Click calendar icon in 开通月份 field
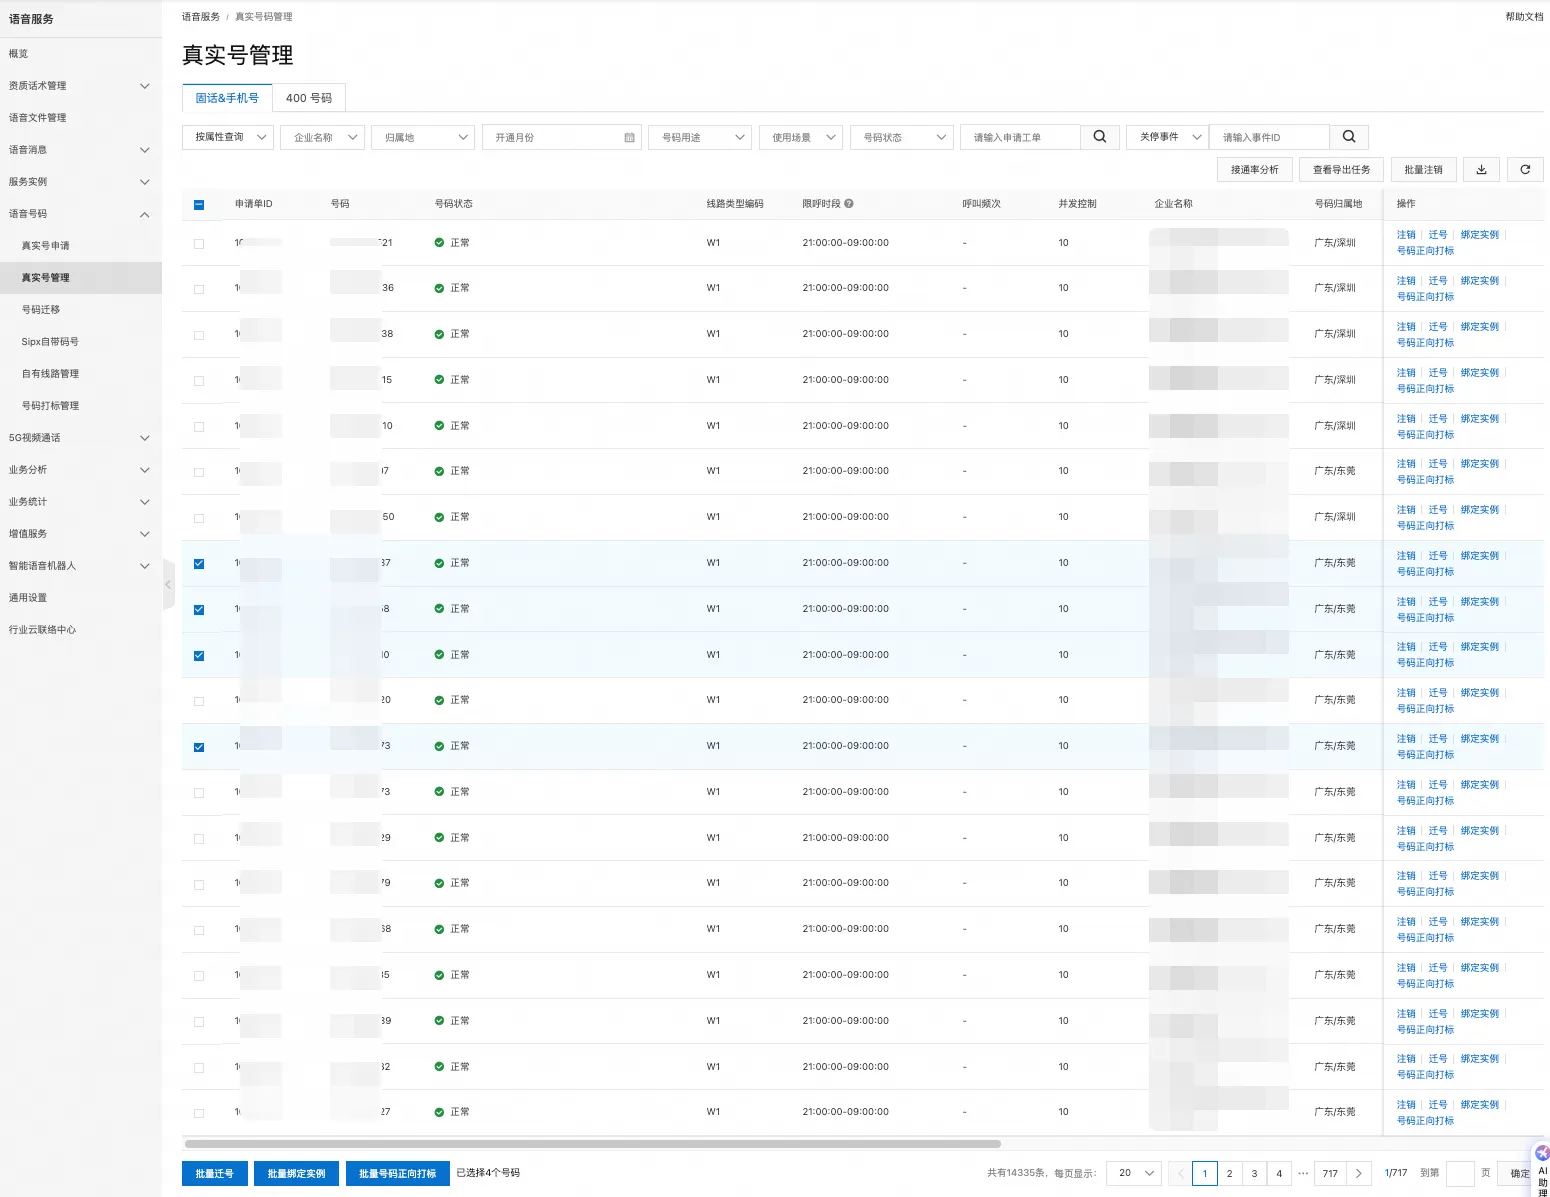 coord(629,138)
